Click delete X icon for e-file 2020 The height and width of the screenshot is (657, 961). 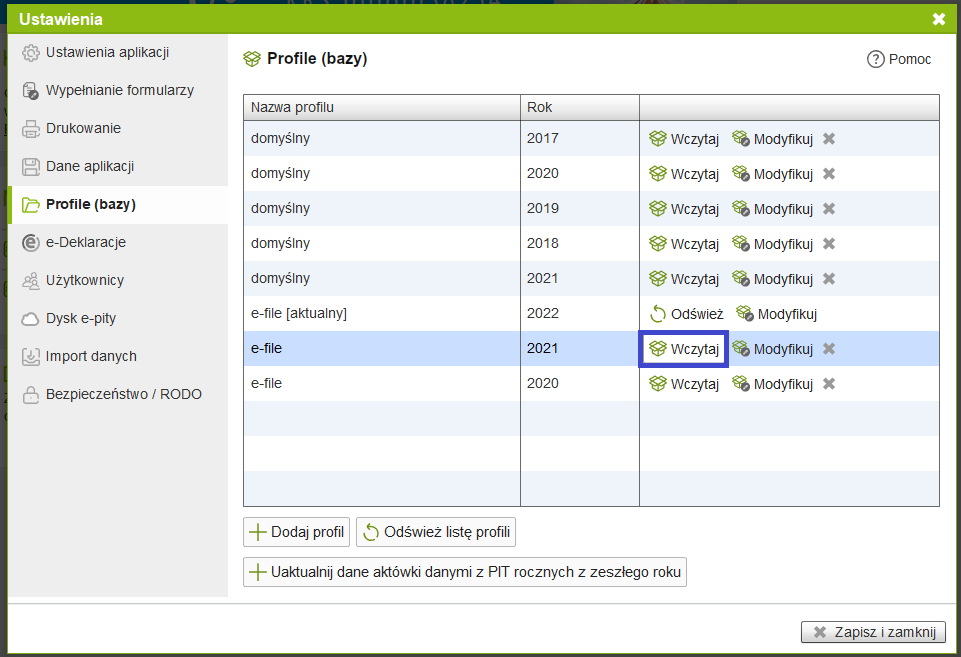coord(828,384)
